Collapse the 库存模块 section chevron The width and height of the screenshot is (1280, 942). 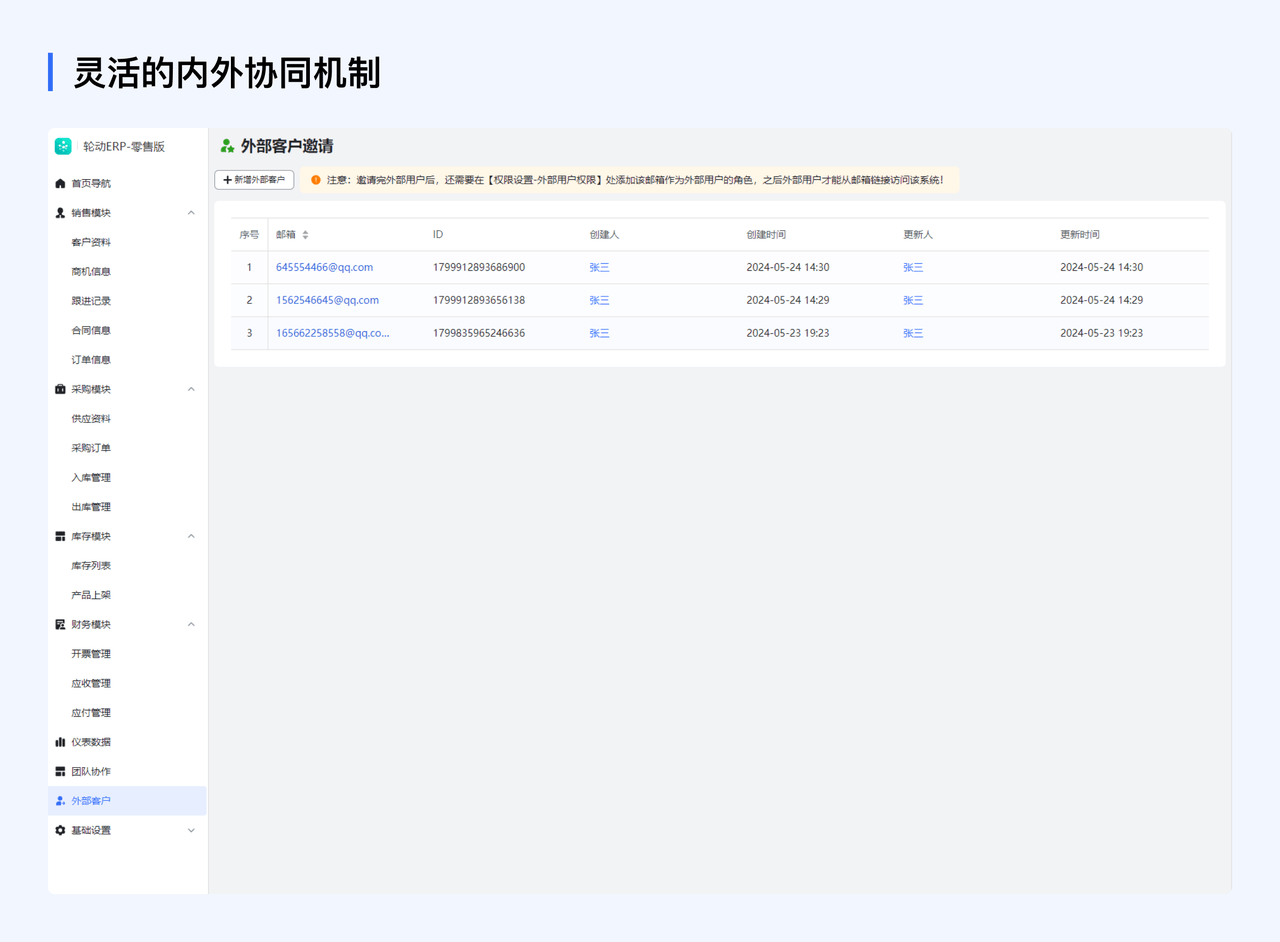pos(191,536)
